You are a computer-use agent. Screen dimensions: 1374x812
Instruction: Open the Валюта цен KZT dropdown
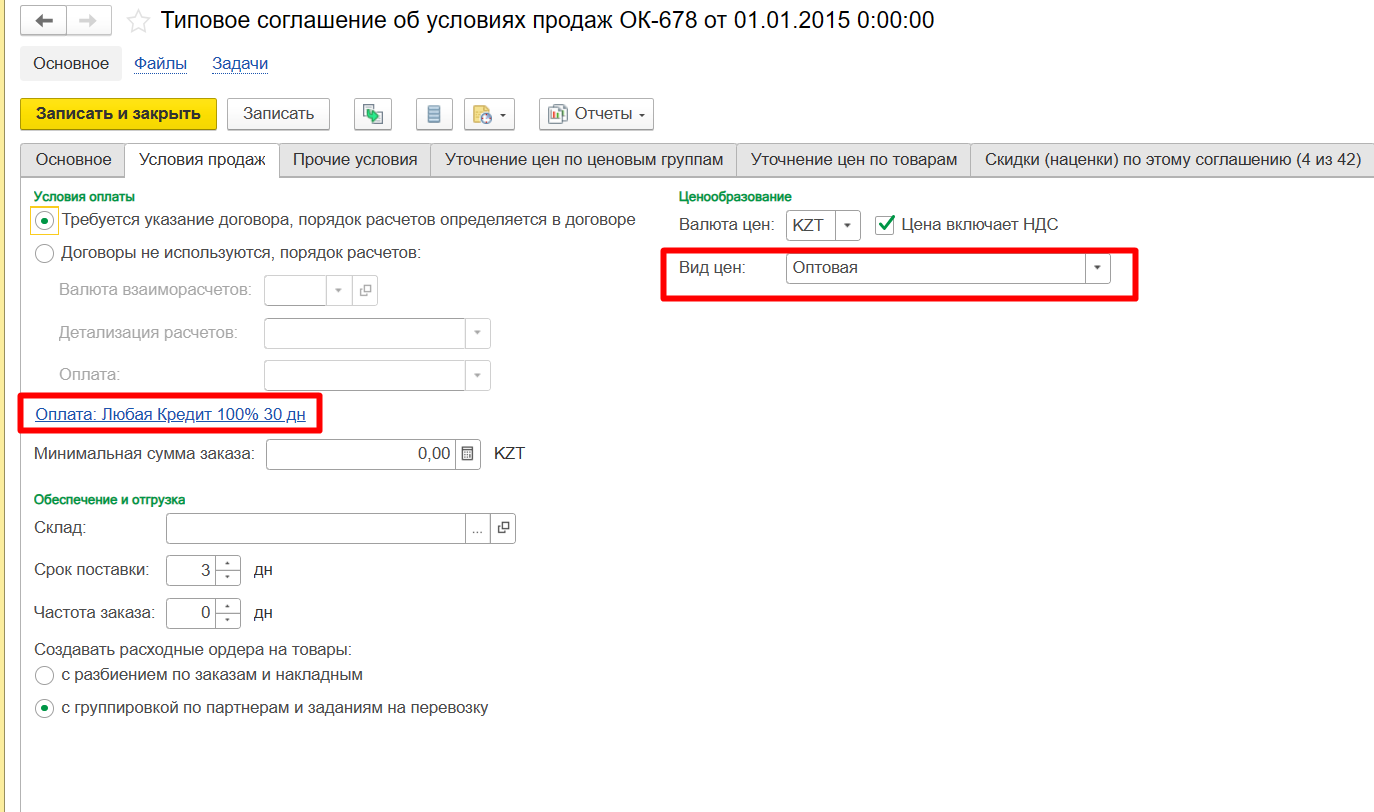coord(847,225)
